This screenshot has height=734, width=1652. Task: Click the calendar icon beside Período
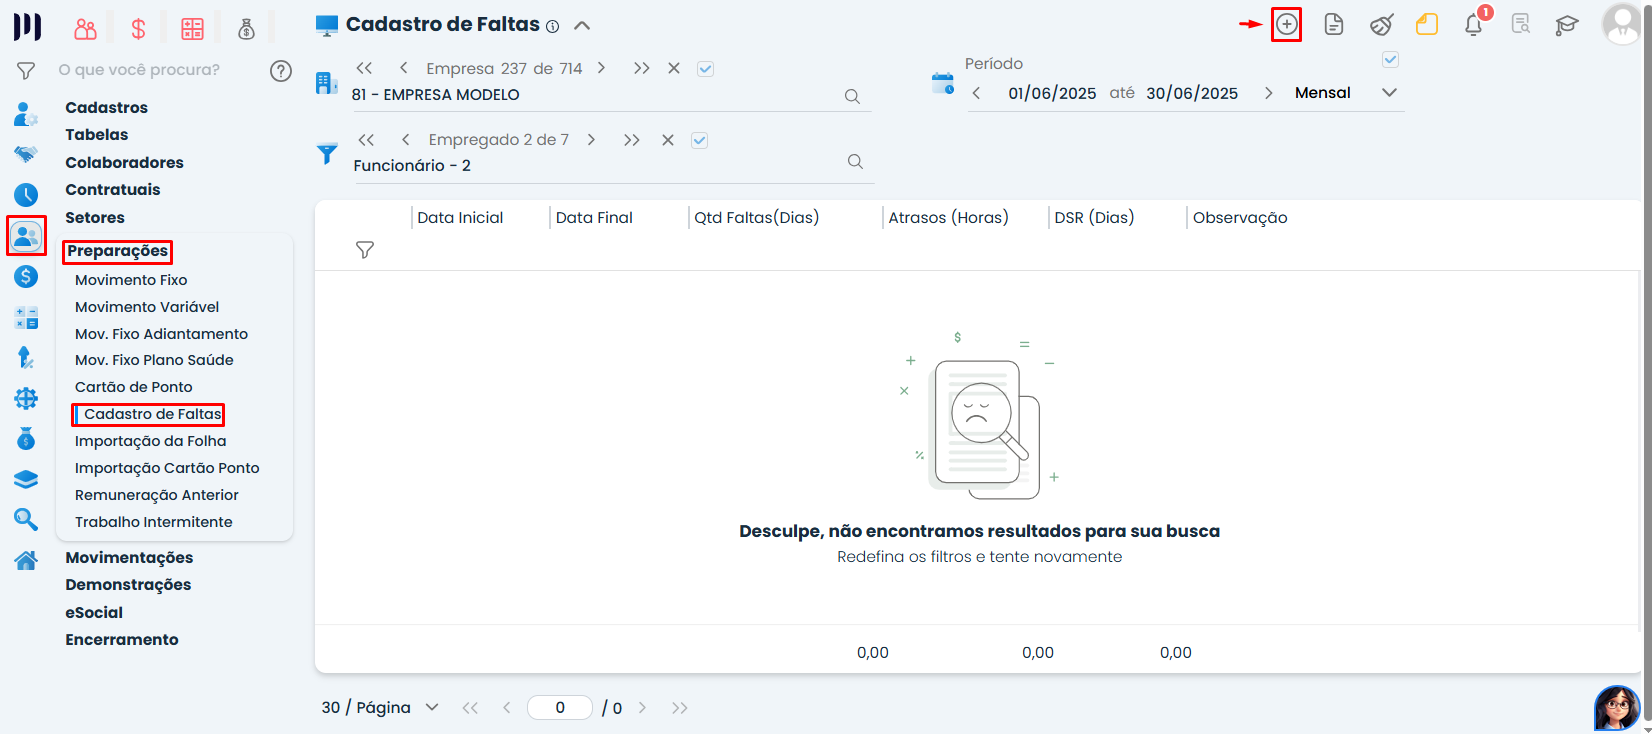tap(942, 84)
